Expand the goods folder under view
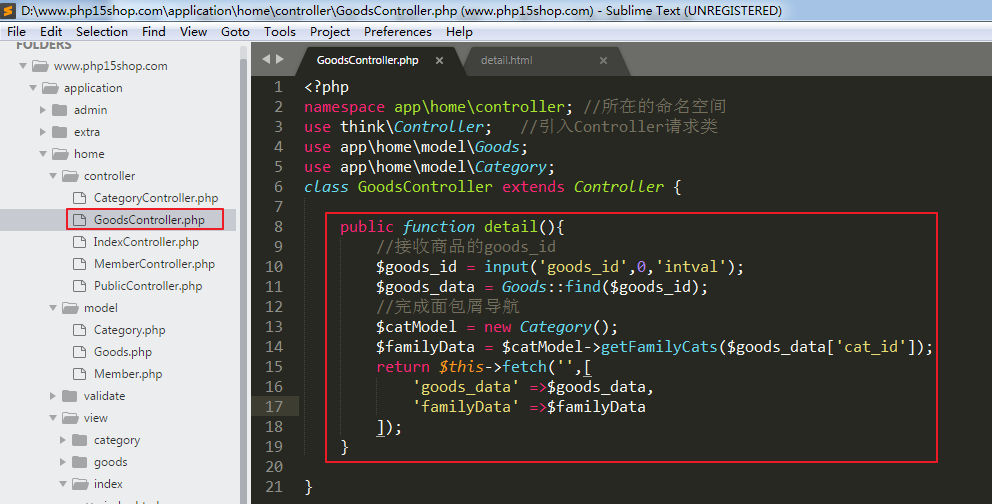992x504 pixels. (x=65, y=462)
